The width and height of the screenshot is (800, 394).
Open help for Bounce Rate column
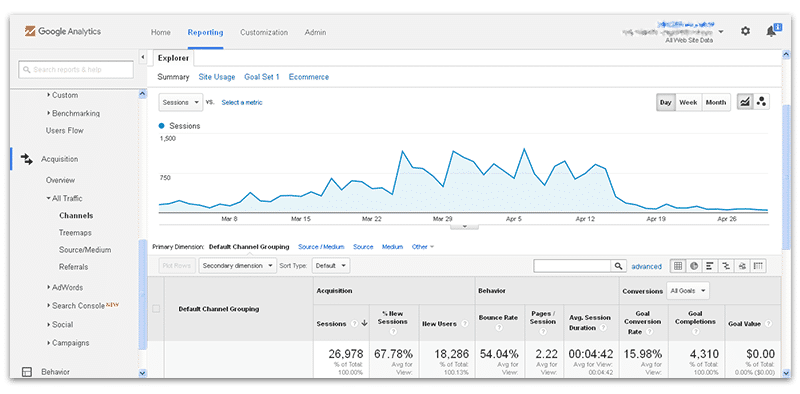point(498,328)
